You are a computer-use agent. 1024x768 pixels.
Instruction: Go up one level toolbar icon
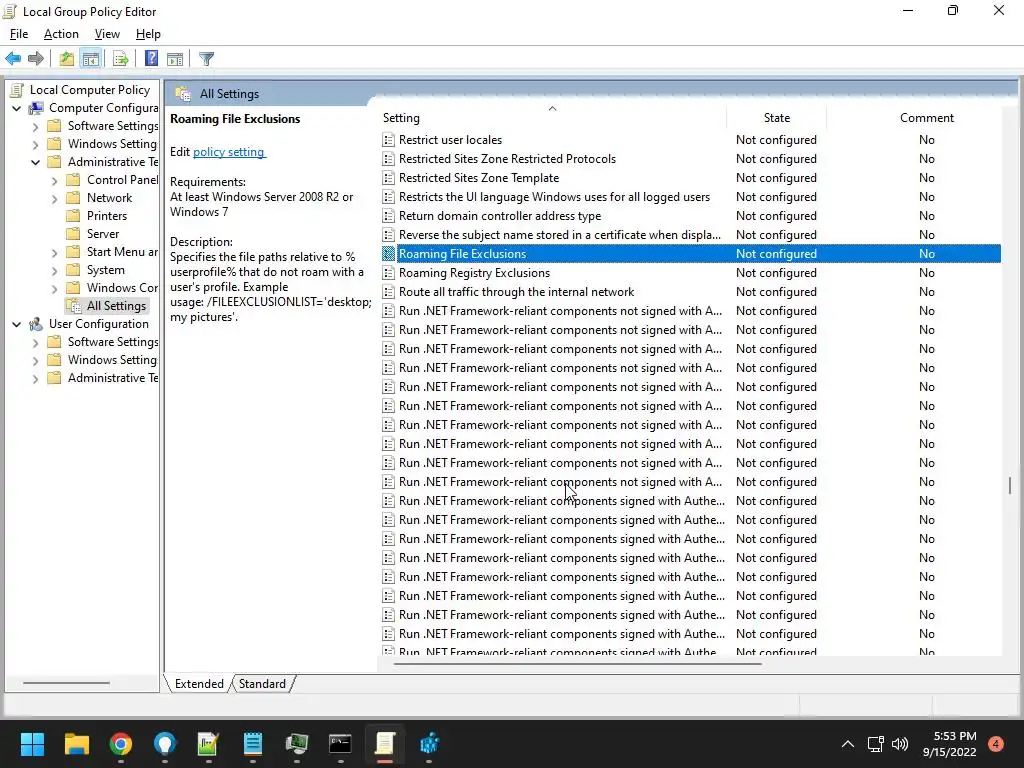tap(67, 59)
